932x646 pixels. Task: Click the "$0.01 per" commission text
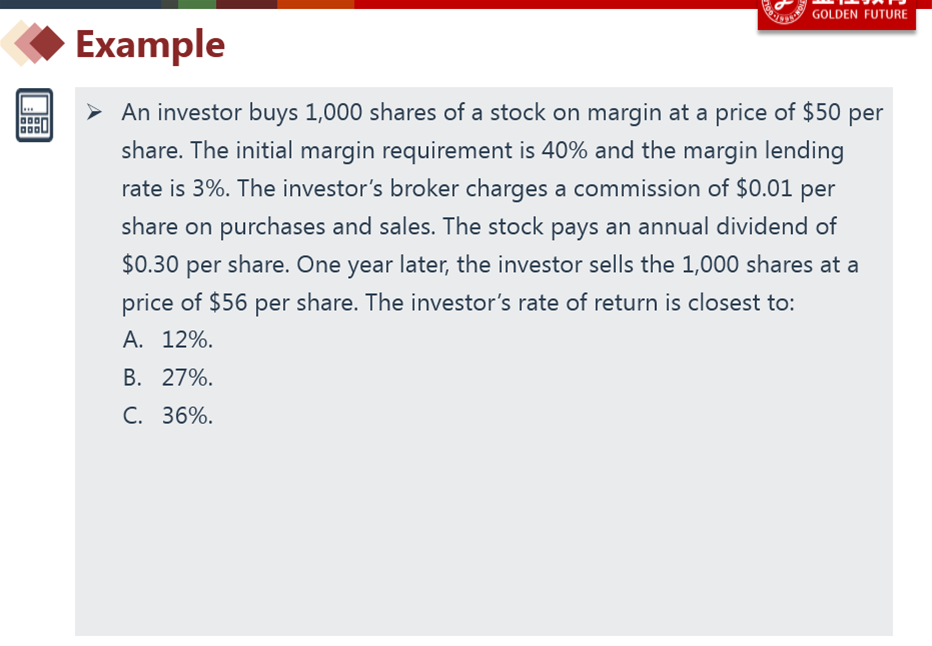pyautogui.click(x=785, y=189)
